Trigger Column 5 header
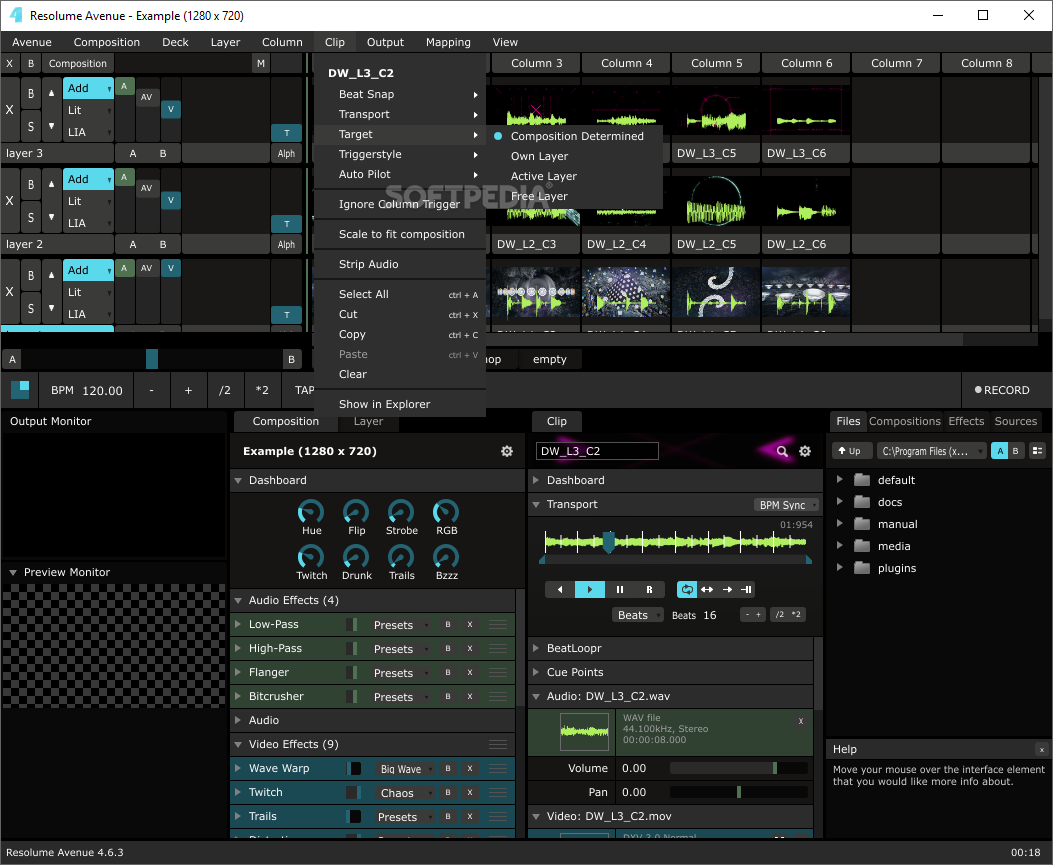1053x865 pixels. point(716,63)
